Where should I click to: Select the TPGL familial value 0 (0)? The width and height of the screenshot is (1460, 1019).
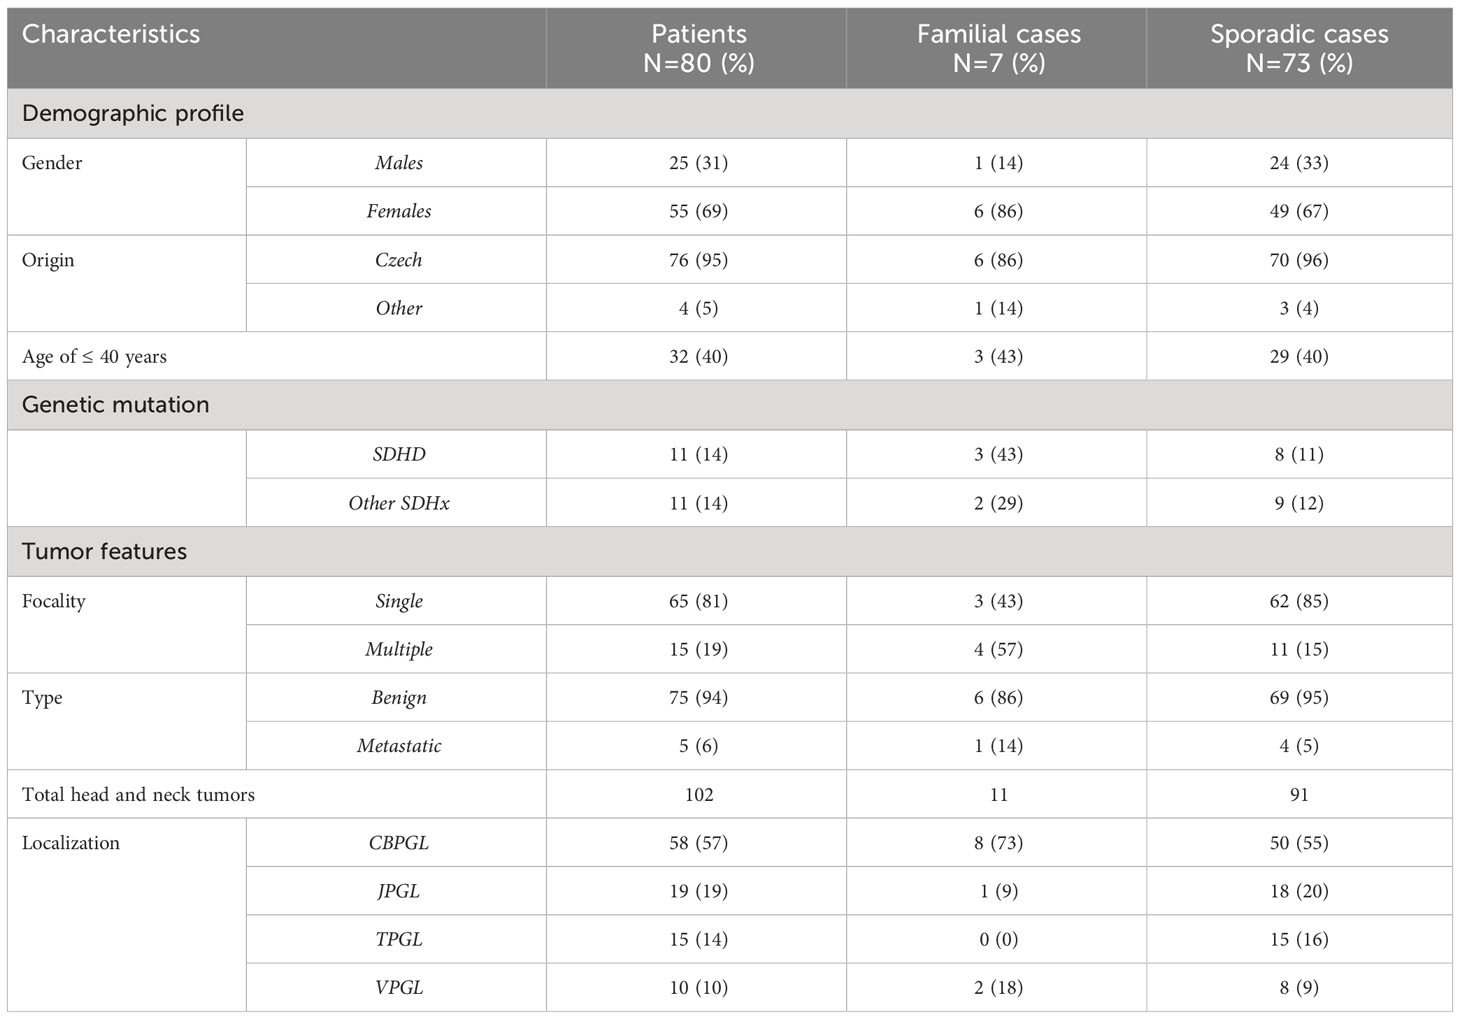(998, 939)
